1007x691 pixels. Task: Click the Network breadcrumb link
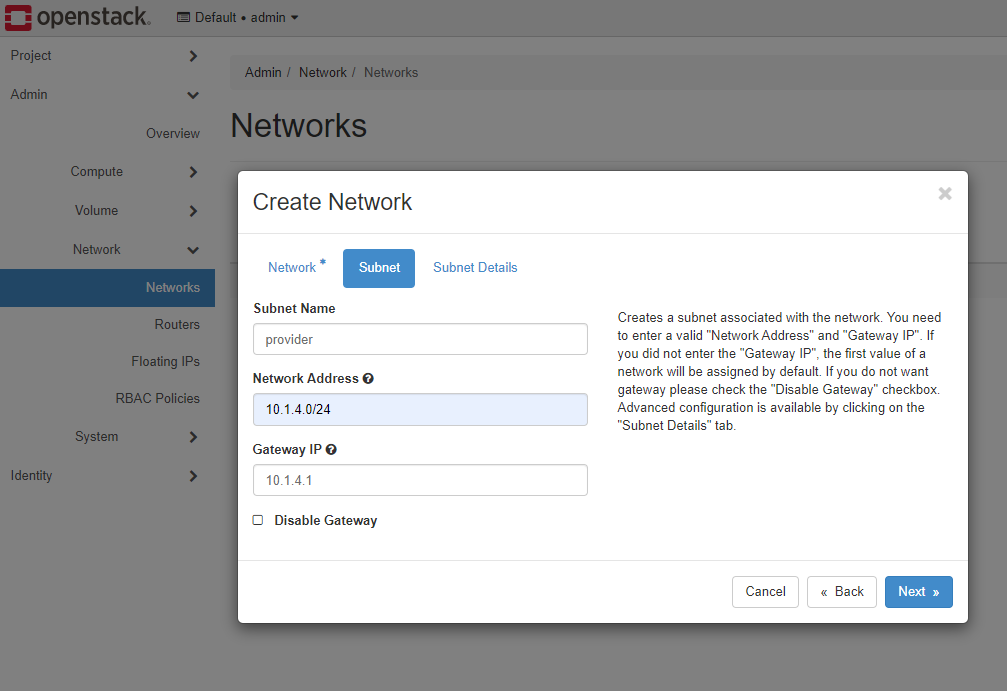[322, 73]
